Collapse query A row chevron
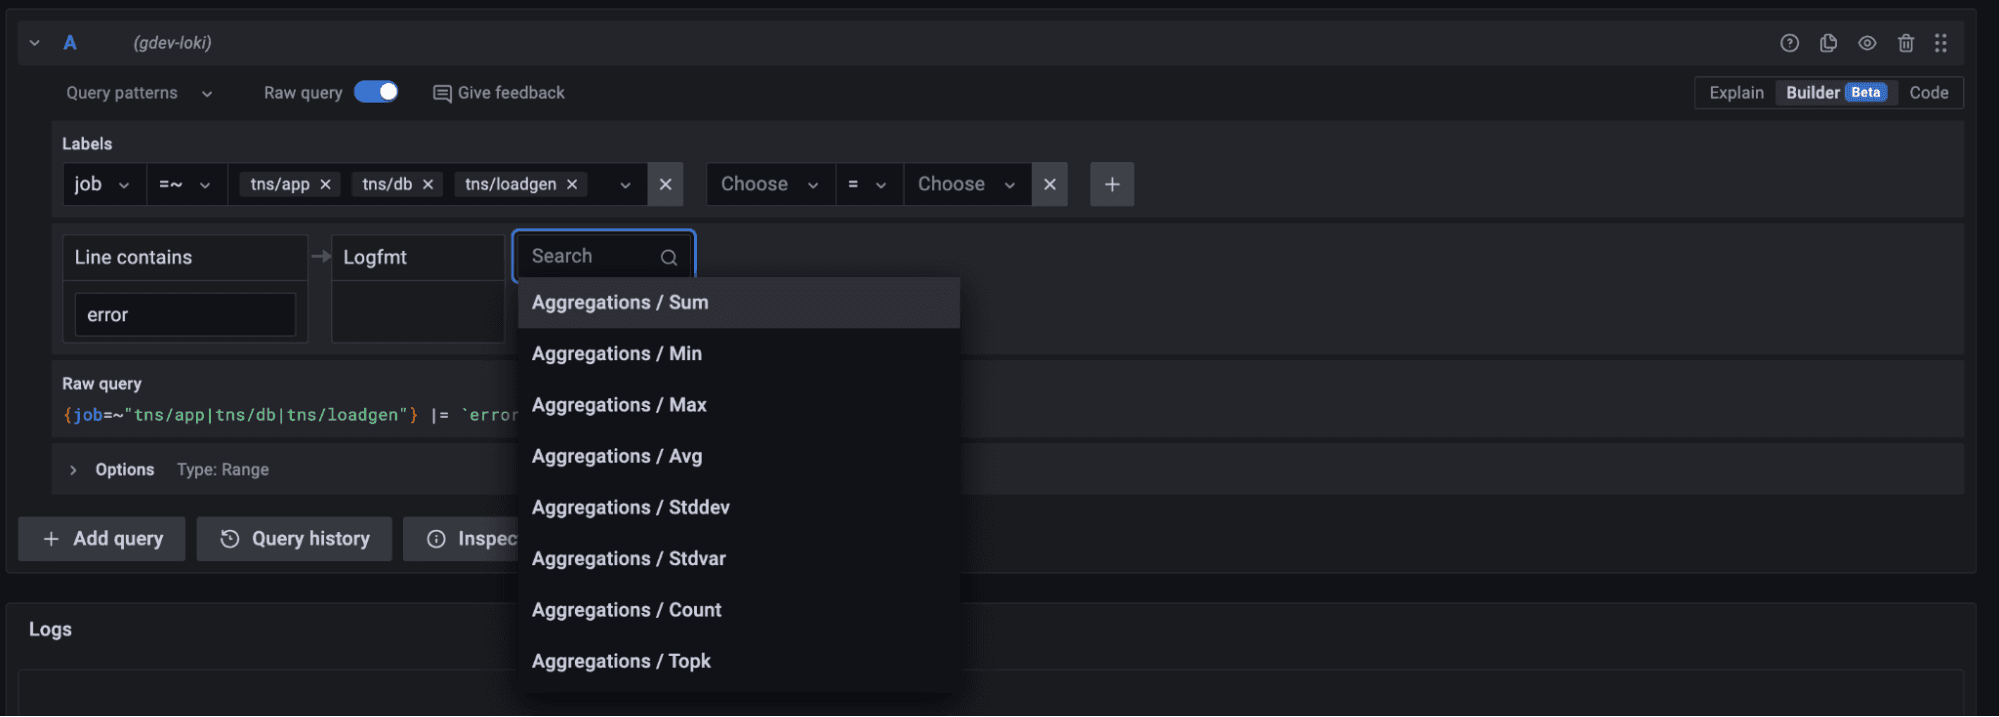The image size is (1999, 717). tap(35, 43)
